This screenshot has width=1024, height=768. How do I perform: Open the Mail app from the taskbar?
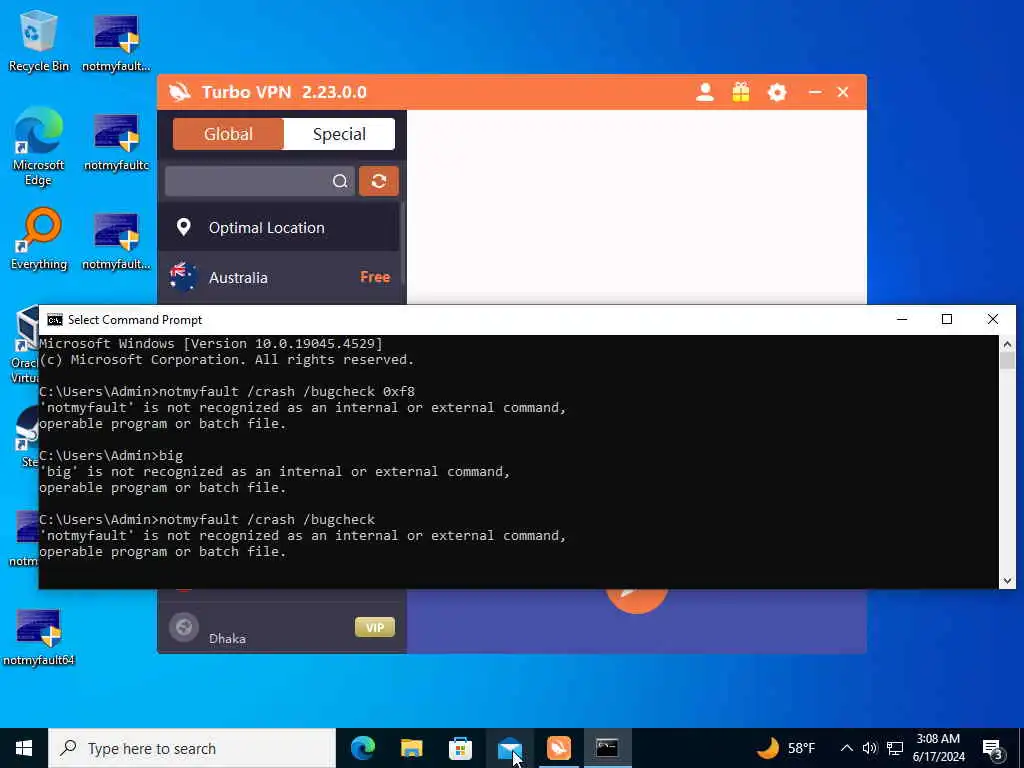[x=509, y=748]
